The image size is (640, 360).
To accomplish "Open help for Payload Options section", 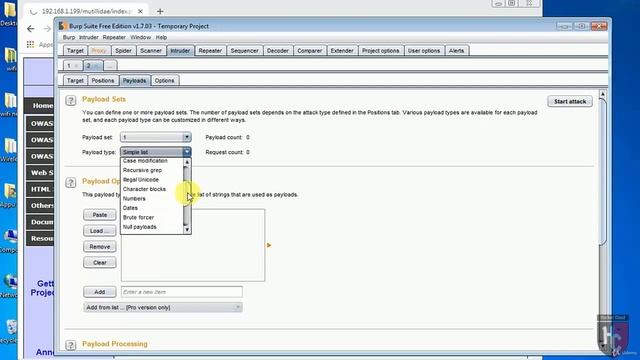I will 71,182.
